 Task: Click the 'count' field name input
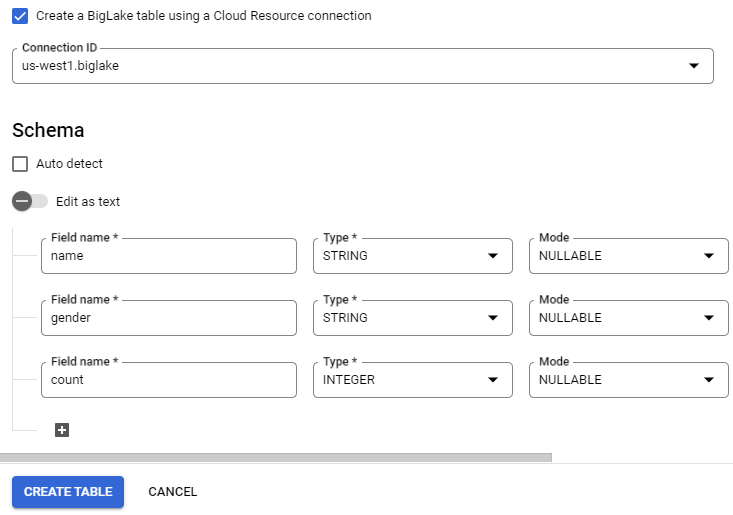point(168,380)
